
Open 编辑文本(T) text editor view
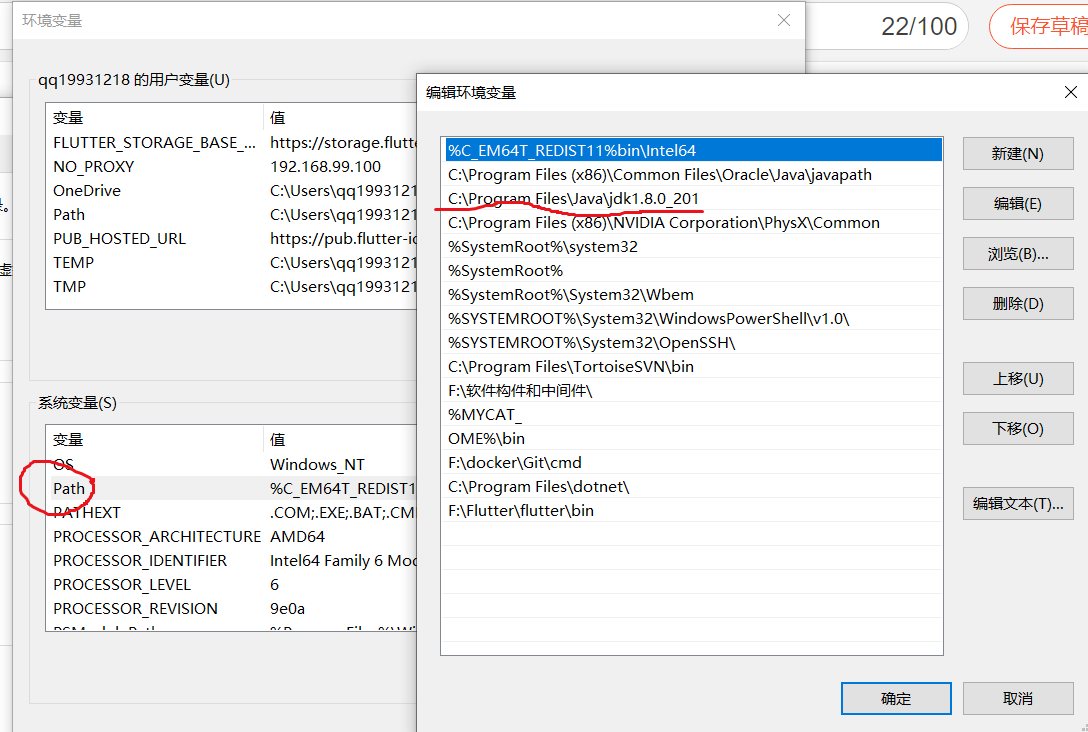click(x=1017, y=503)
